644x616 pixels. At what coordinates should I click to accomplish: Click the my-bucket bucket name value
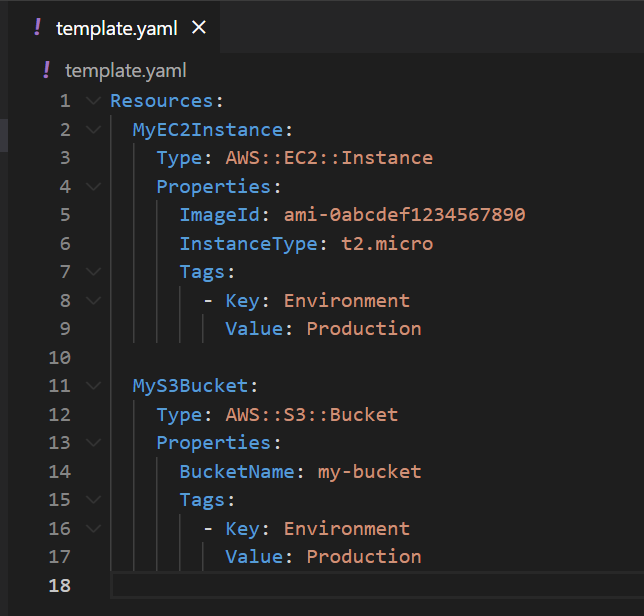point(369,472)
